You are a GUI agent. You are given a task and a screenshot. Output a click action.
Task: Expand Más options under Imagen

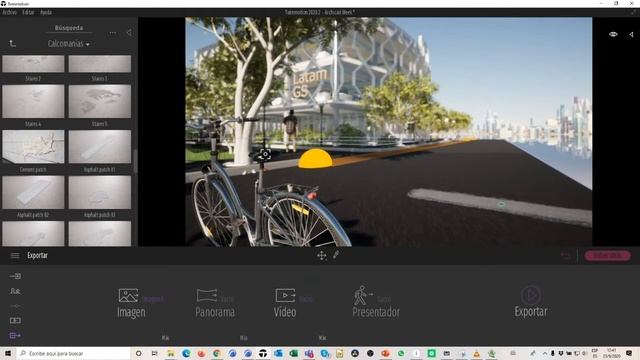(165, 338)
